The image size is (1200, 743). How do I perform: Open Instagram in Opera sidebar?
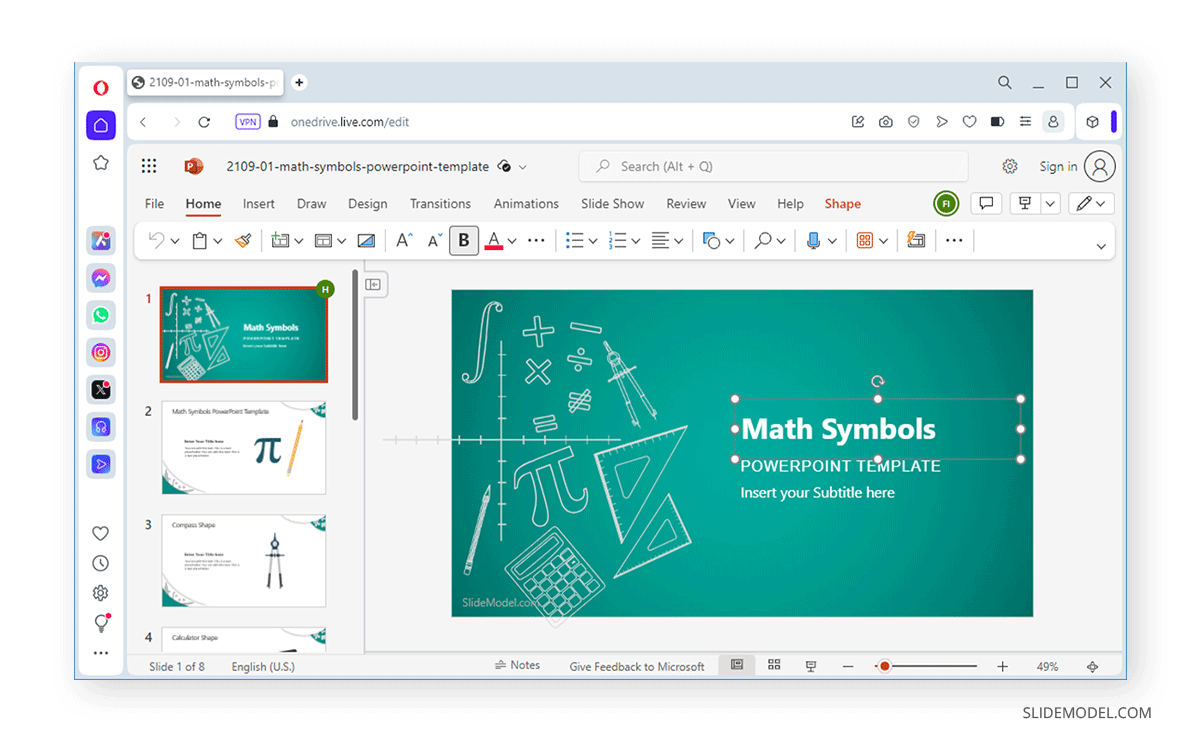(101, 352)
